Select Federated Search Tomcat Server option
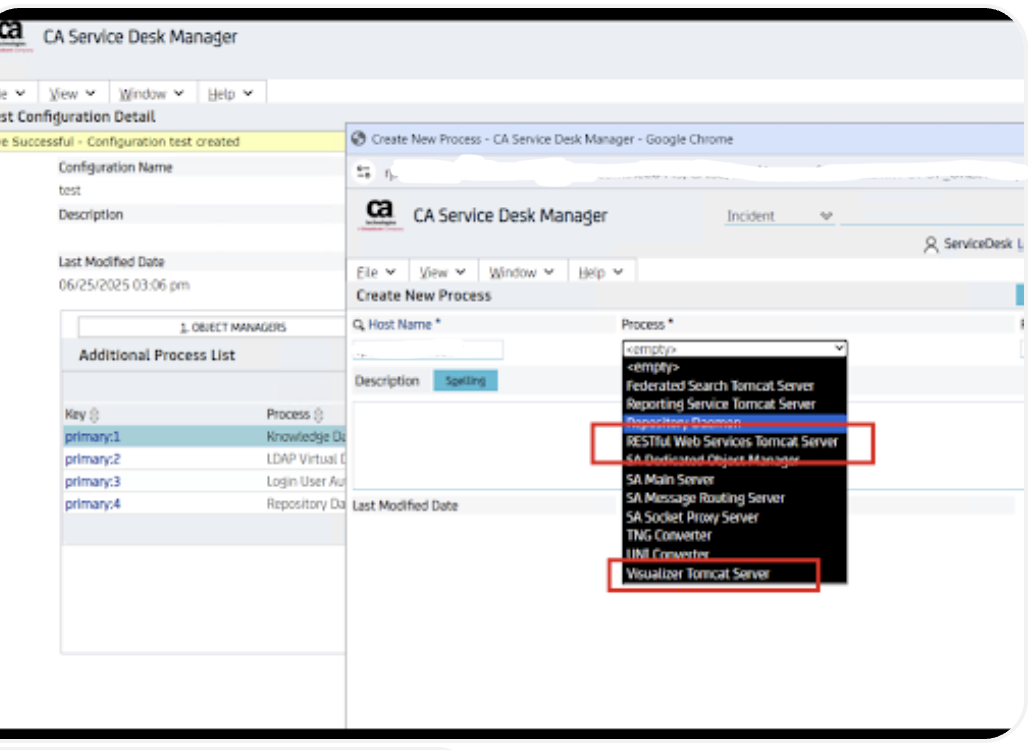Screen dimensions: 1034x750 pyautogui.click(x=720, y=386)
